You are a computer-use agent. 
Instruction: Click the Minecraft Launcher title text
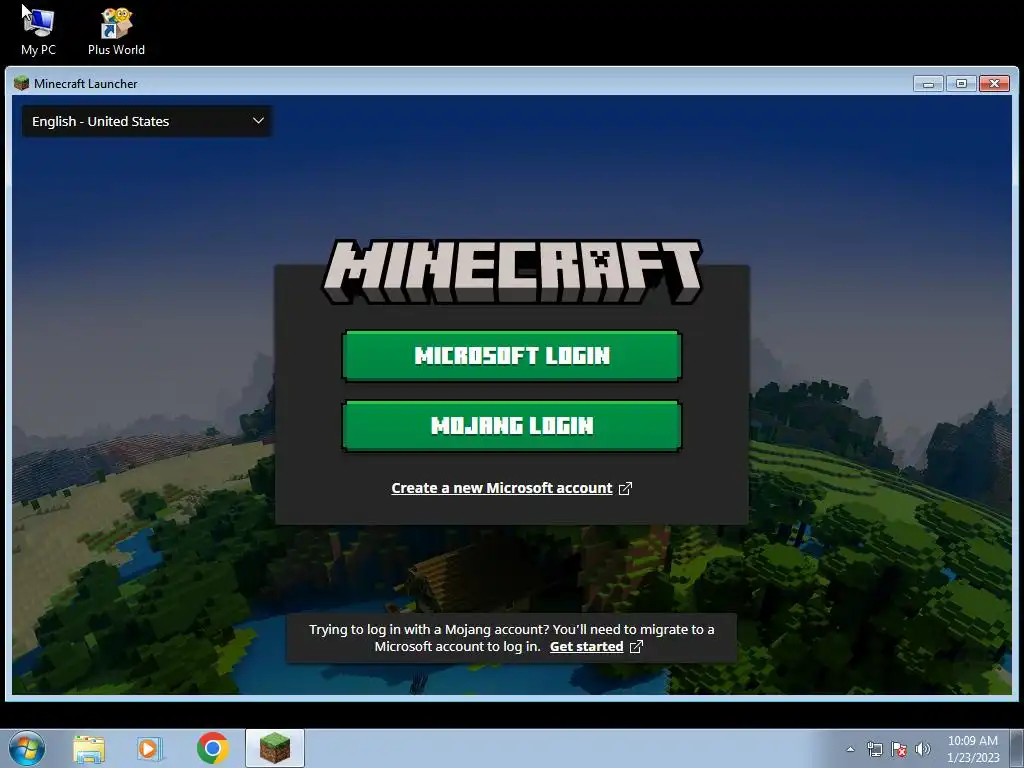tap(86, 84)
